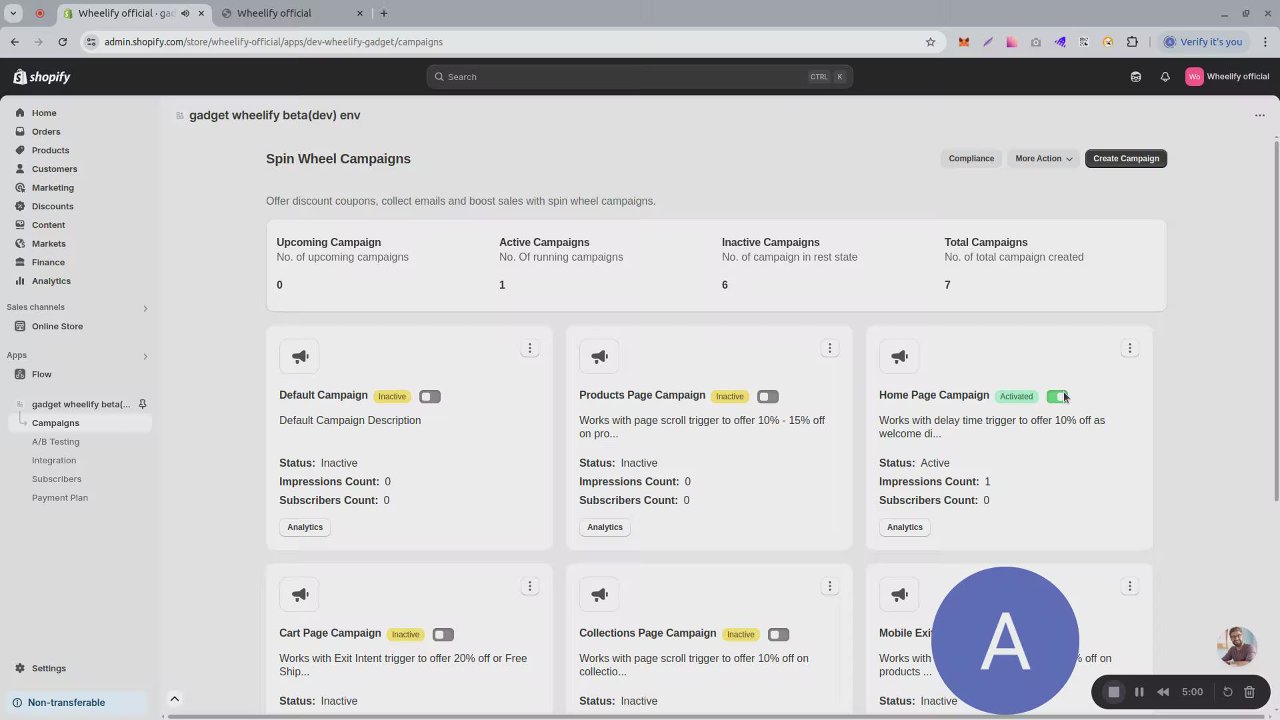
Task: Go to Orders in the sidebar
Action: 46,132
